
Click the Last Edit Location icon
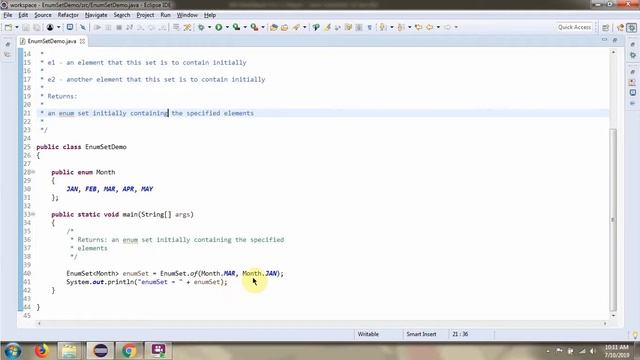click(x=418, y=27)
